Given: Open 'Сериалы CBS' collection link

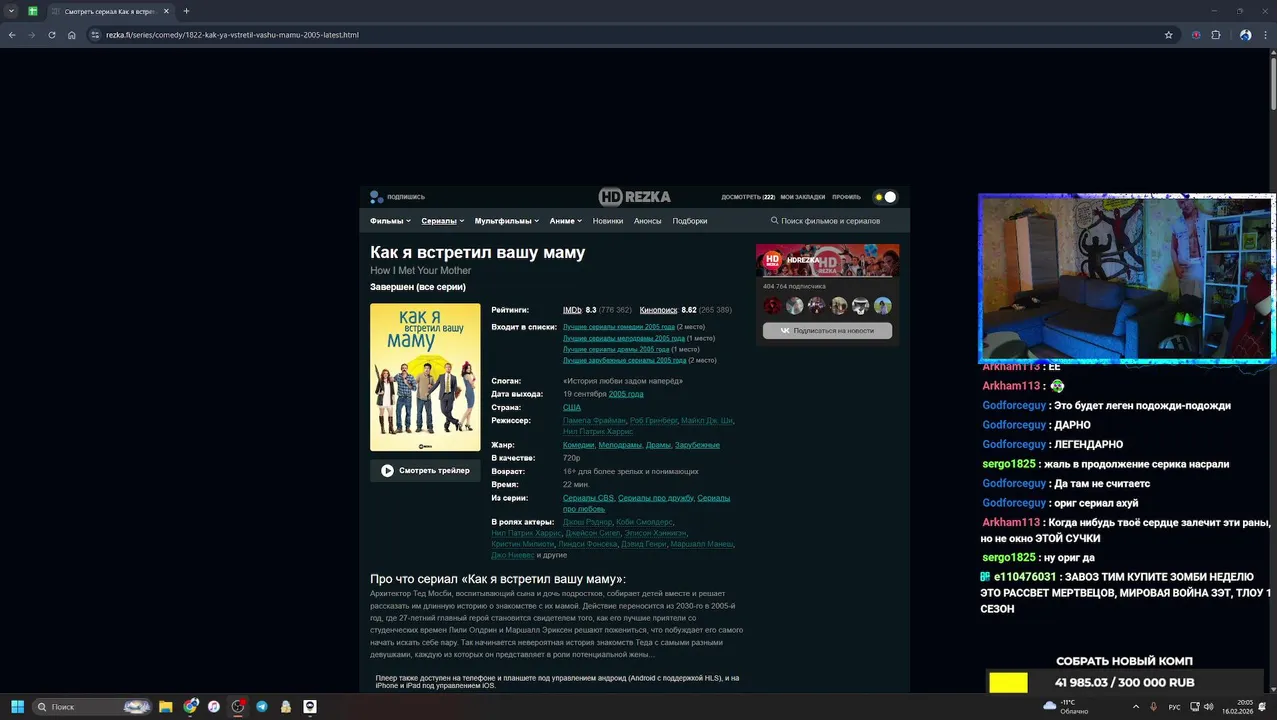Looking at the screenshot, I should 588,498.
